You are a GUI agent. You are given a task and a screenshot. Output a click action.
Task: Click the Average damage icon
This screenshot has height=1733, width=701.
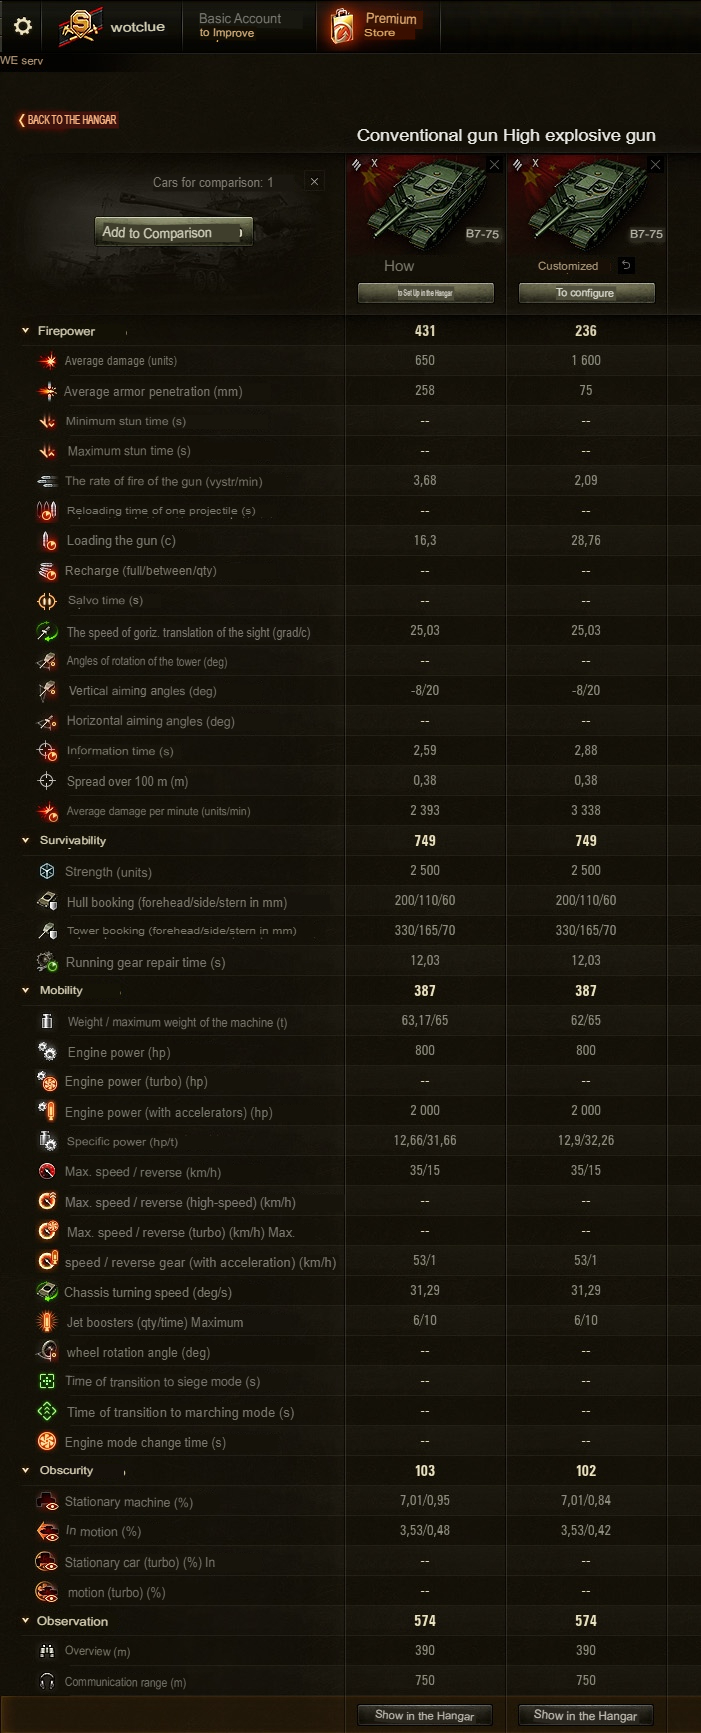[47, 361]
